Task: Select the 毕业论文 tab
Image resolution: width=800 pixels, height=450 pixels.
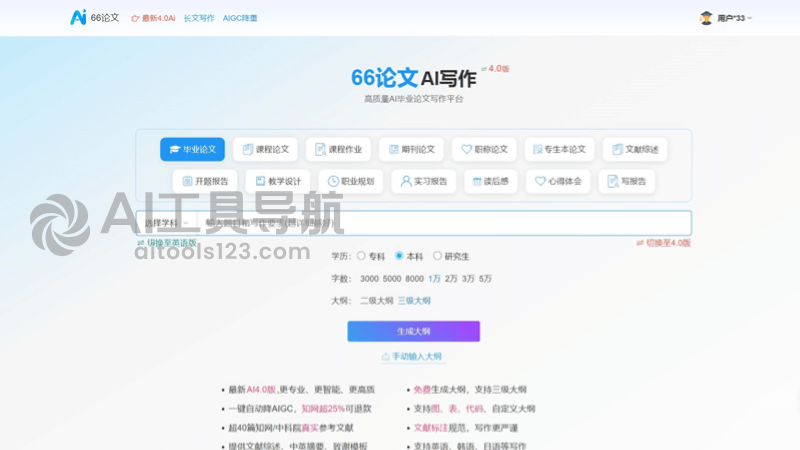Action: point(192,149)
